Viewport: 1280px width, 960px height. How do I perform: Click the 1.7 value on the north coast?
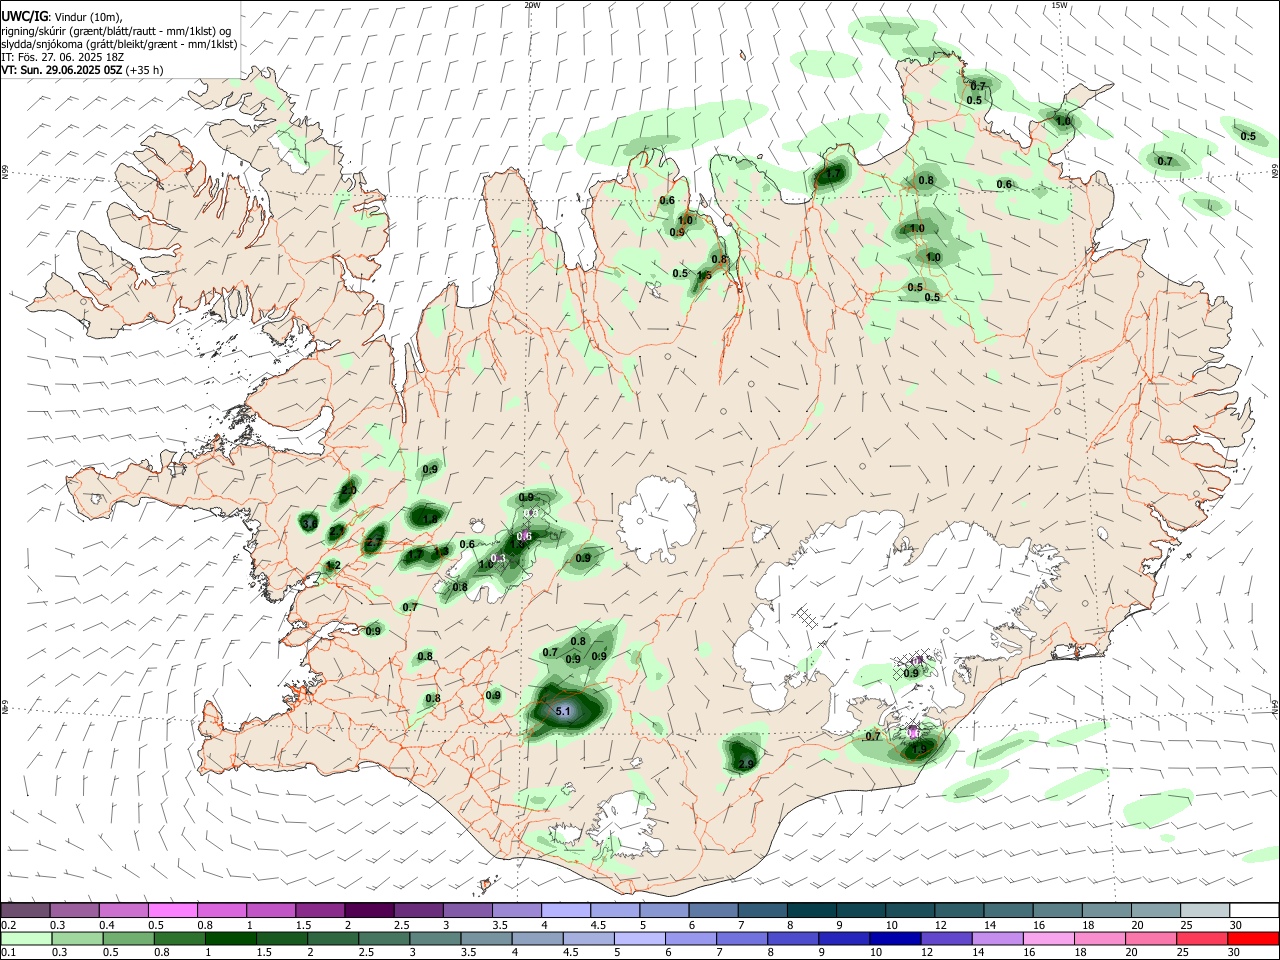tap(833, 175)
